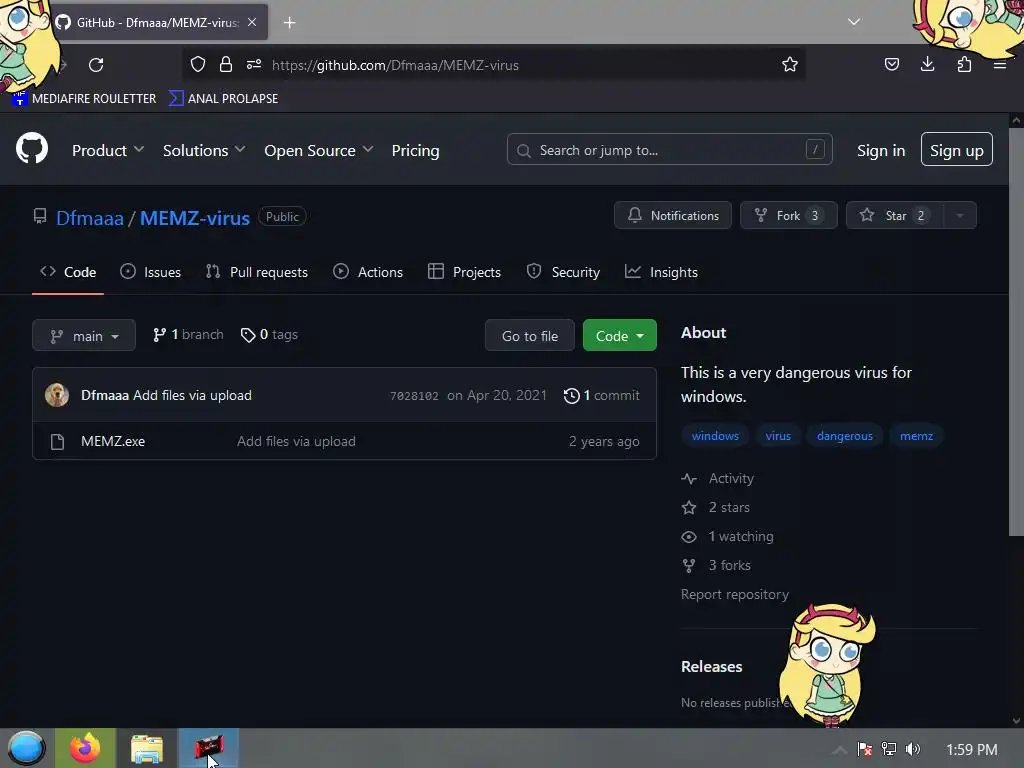Open a new browser tab with plus
The image size is (1024, 768).
[289, 23]
